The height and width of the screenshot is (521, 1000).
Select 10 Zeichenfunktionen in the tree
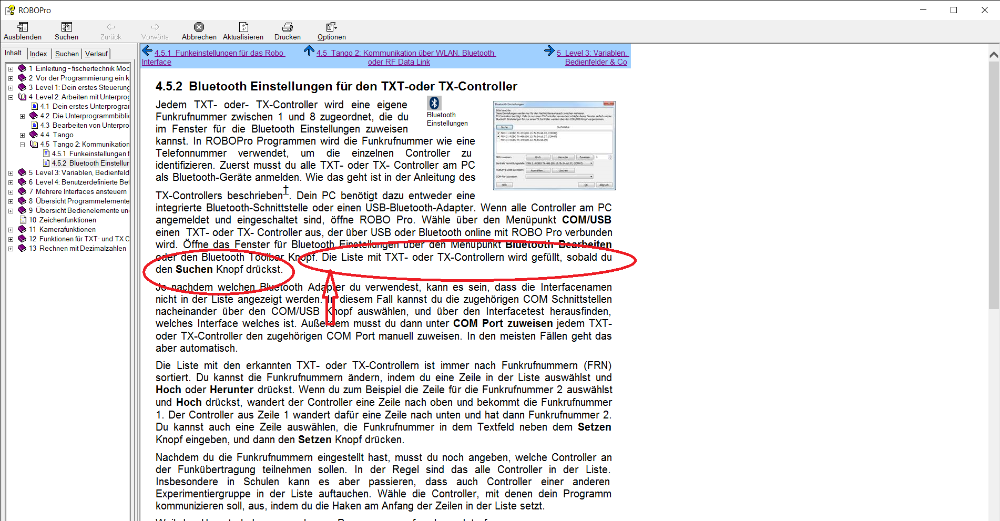(62, 219)
